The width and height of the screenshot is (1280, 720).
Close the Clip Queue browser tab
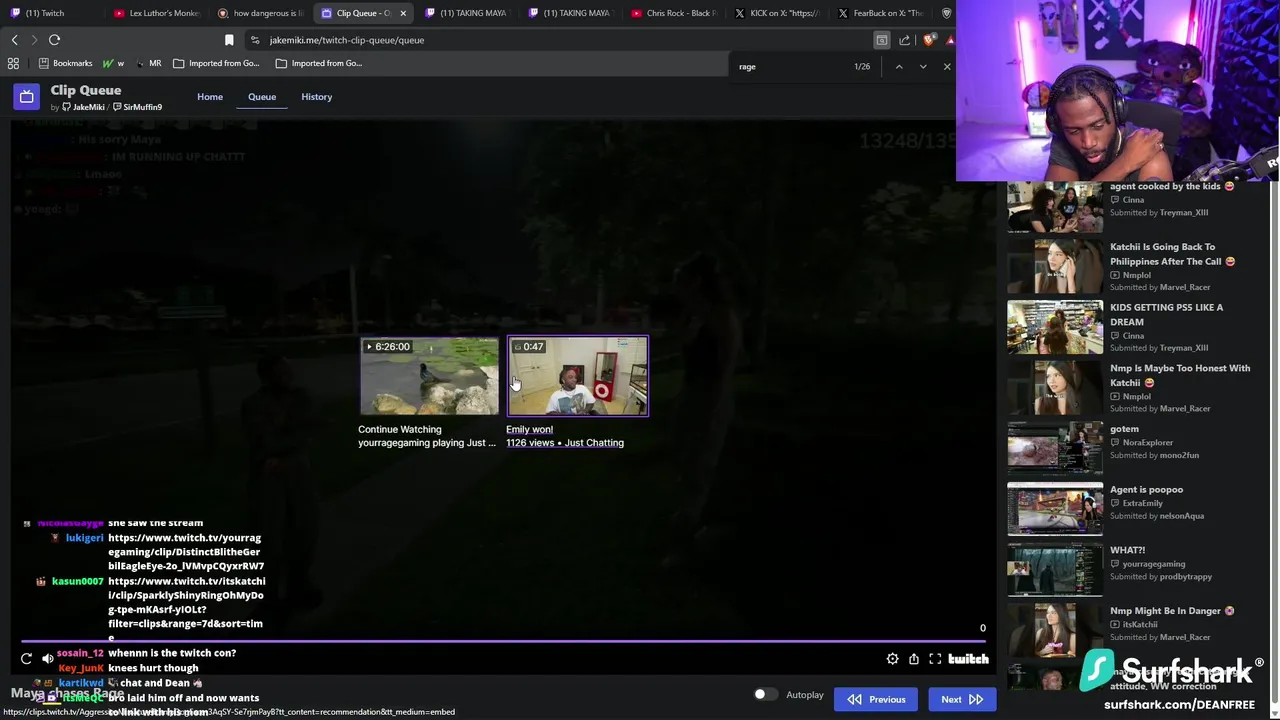[403, 13]
